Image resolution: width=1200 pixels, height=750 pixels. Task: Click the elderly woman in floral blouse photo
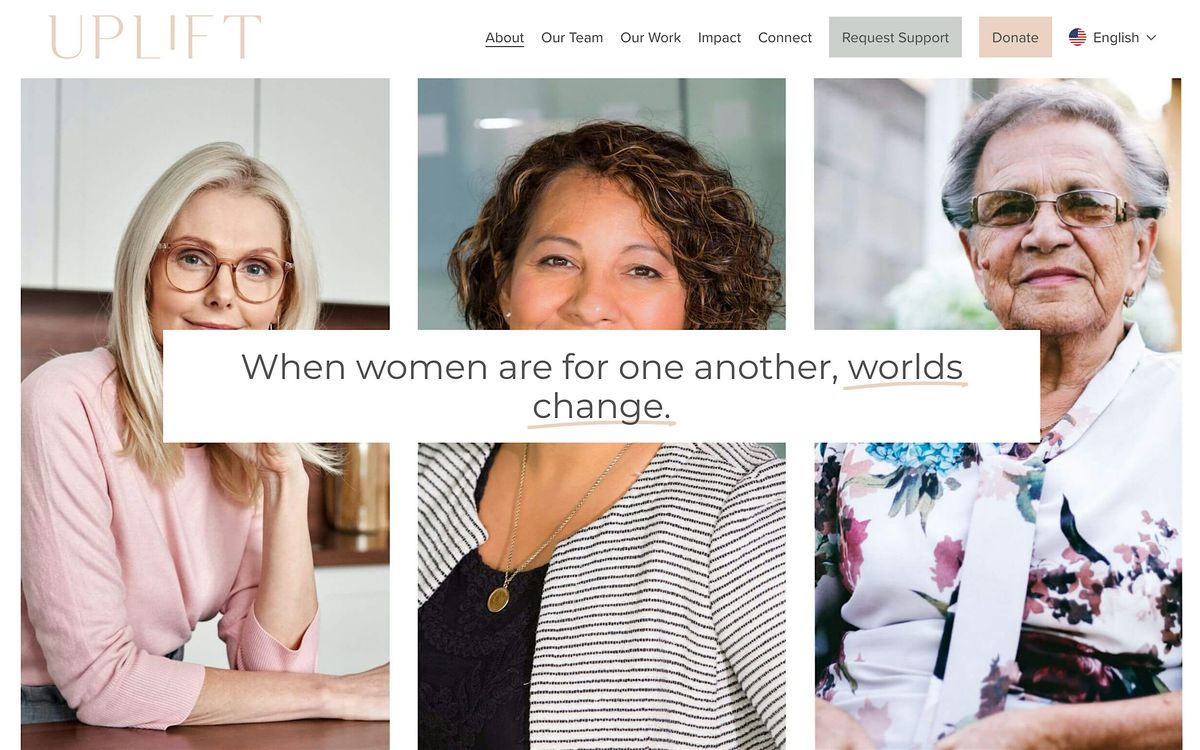(x=998, y=560)
